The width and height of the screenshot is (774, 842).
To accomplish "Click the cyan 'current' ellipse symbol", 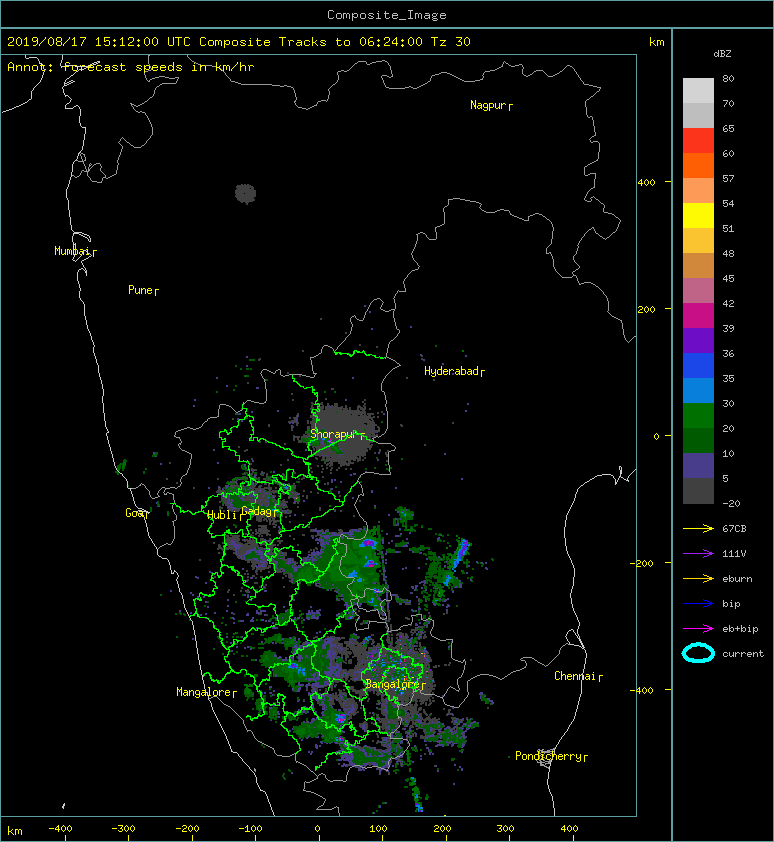I will [x=698, y=653].
